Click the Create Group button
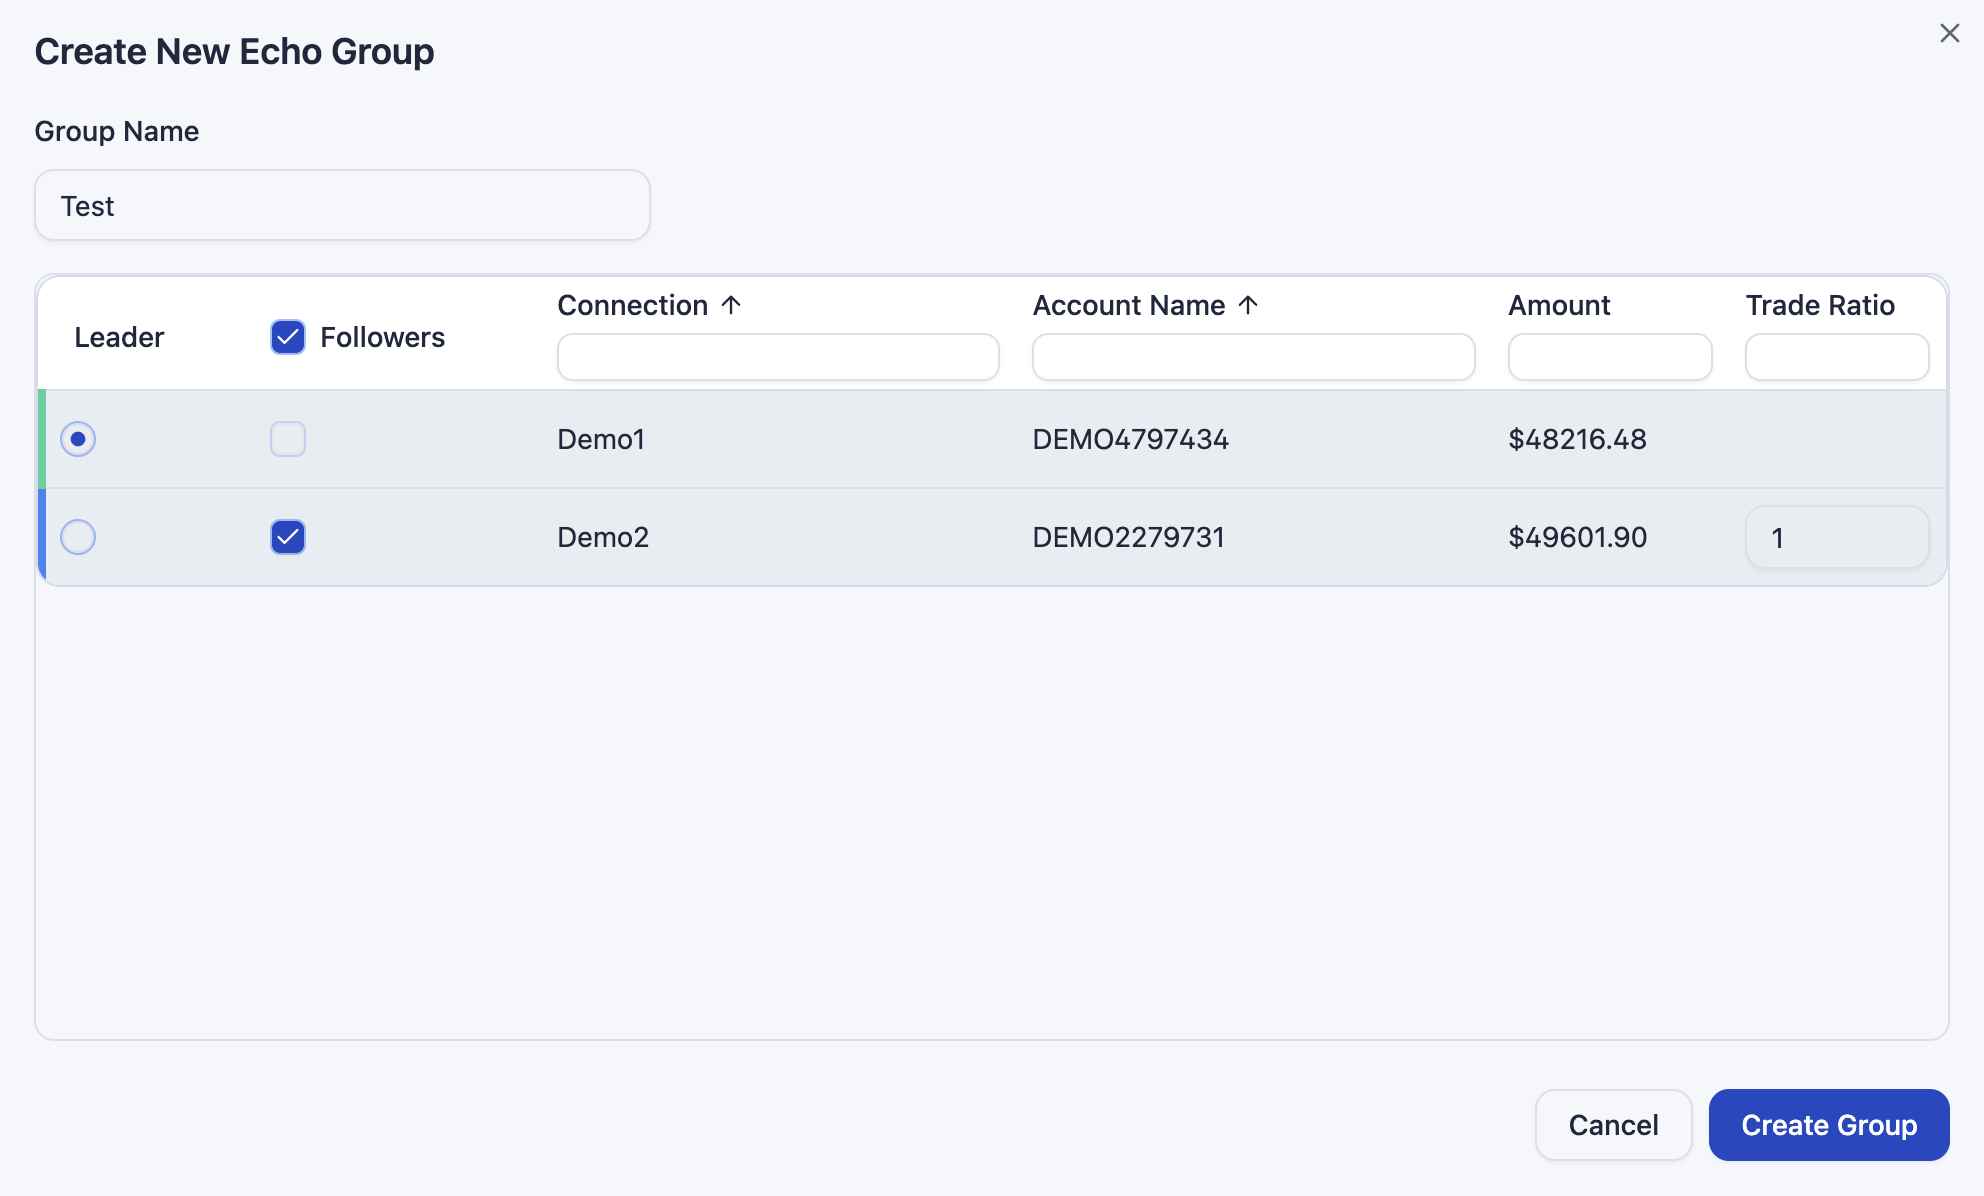This screenshot has width=1984, height=1196. pyautogui.click(x=1829, y=1125)
